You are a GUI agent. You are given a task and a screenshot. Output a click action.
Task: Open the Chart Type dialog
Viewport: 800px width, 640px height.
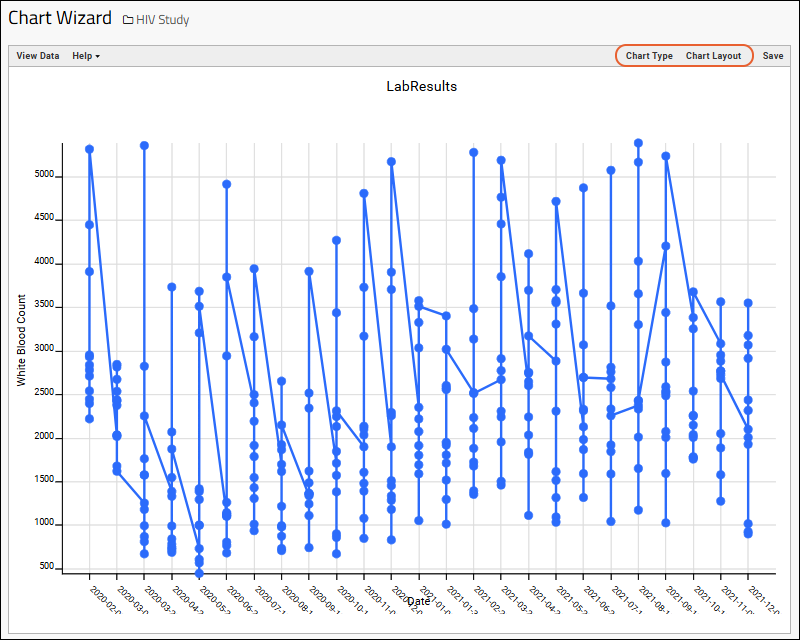649,56
